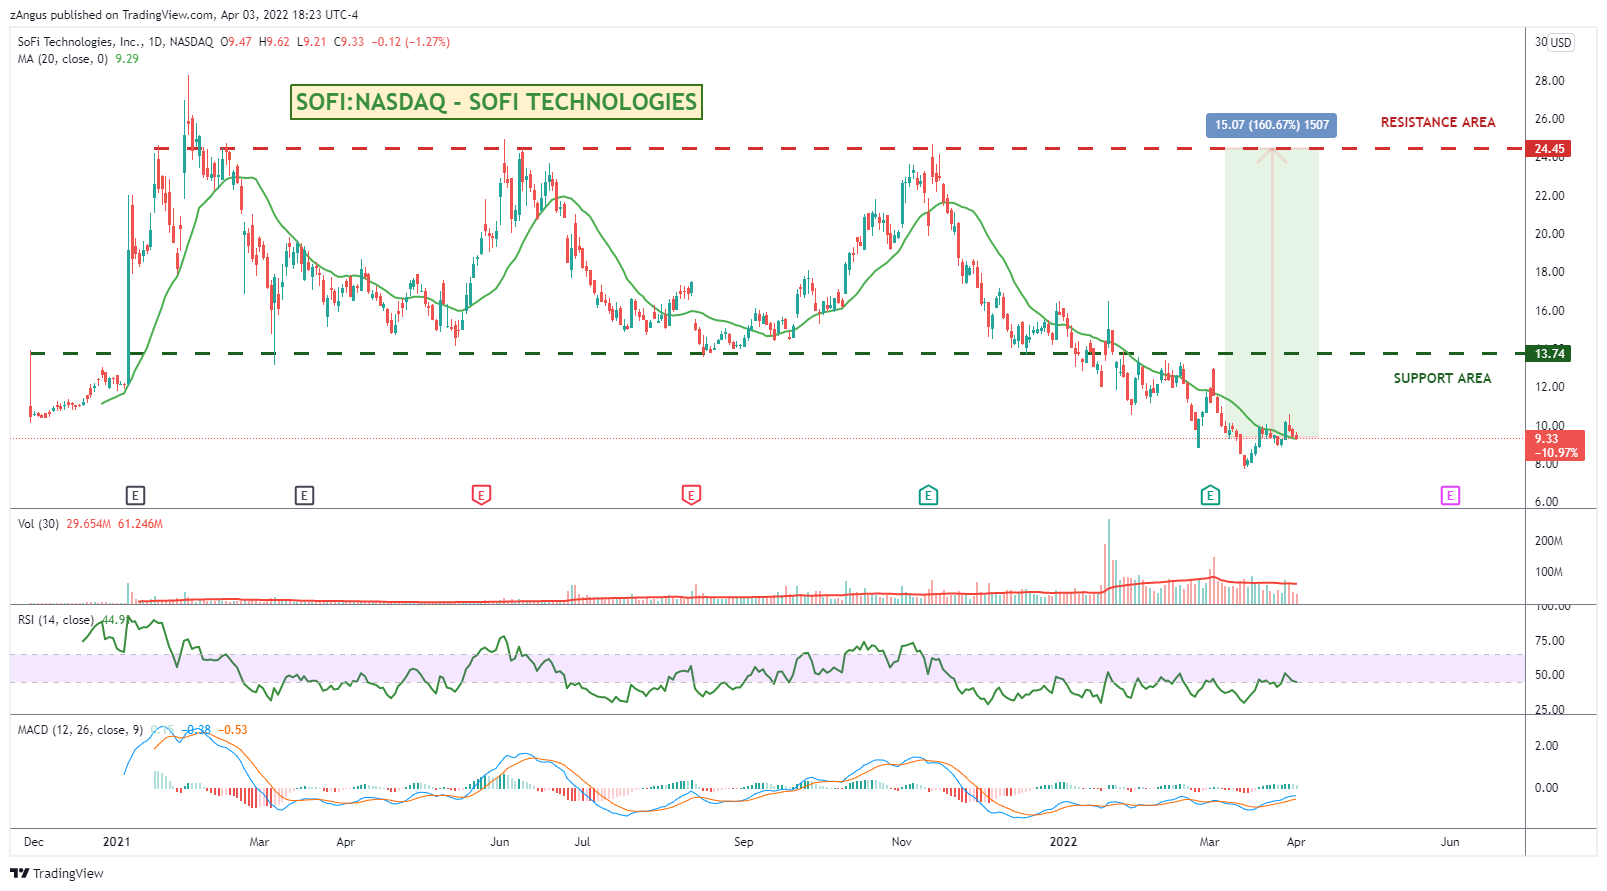Click the TradingView logo at bottom left
The width and height of the screenshot is (1607, 891).
tap(57, 873)
